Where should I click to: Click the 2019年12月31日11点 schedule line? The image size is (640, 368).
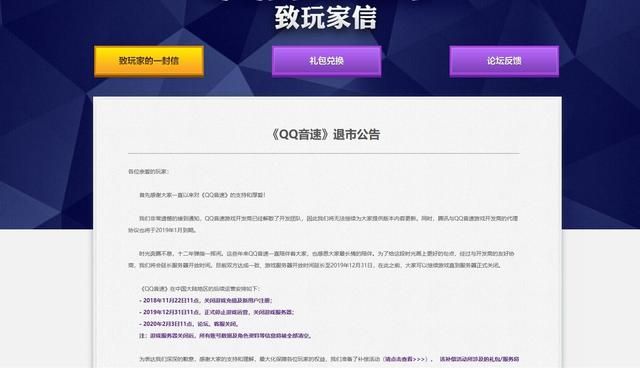click(217, 312)
